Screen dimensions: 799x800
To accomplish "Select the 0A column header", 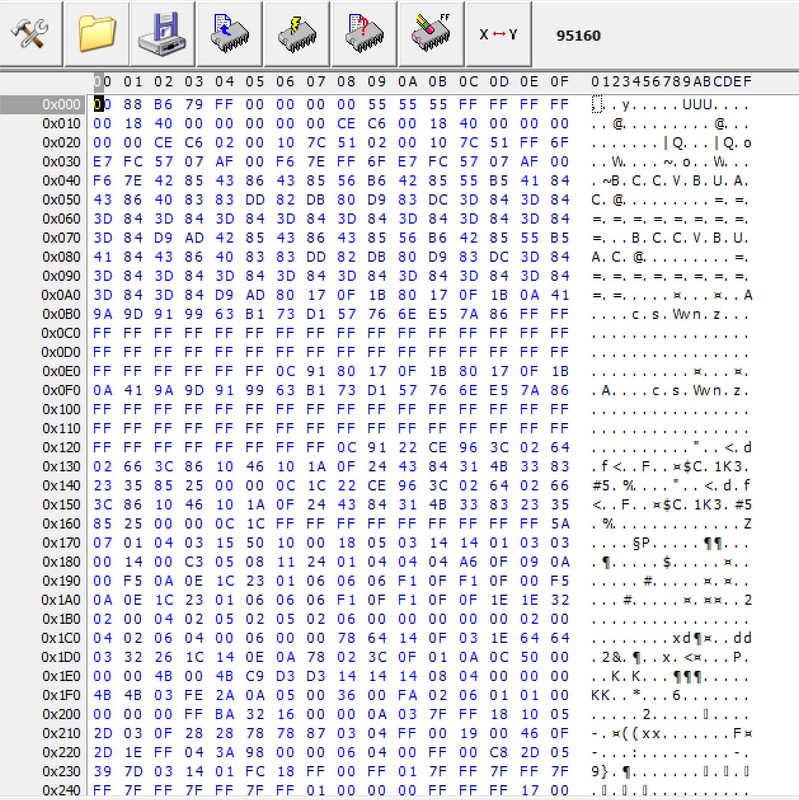I will click(x=407, y=82).
